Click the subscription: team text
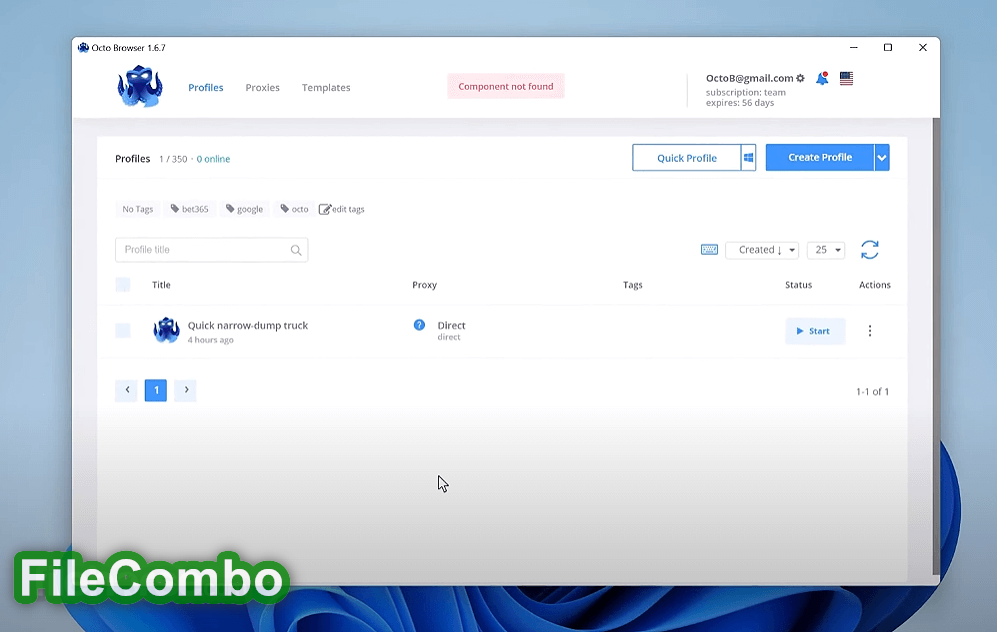The width and height of the screenshot is (997, 632). [x=746, y=92]
